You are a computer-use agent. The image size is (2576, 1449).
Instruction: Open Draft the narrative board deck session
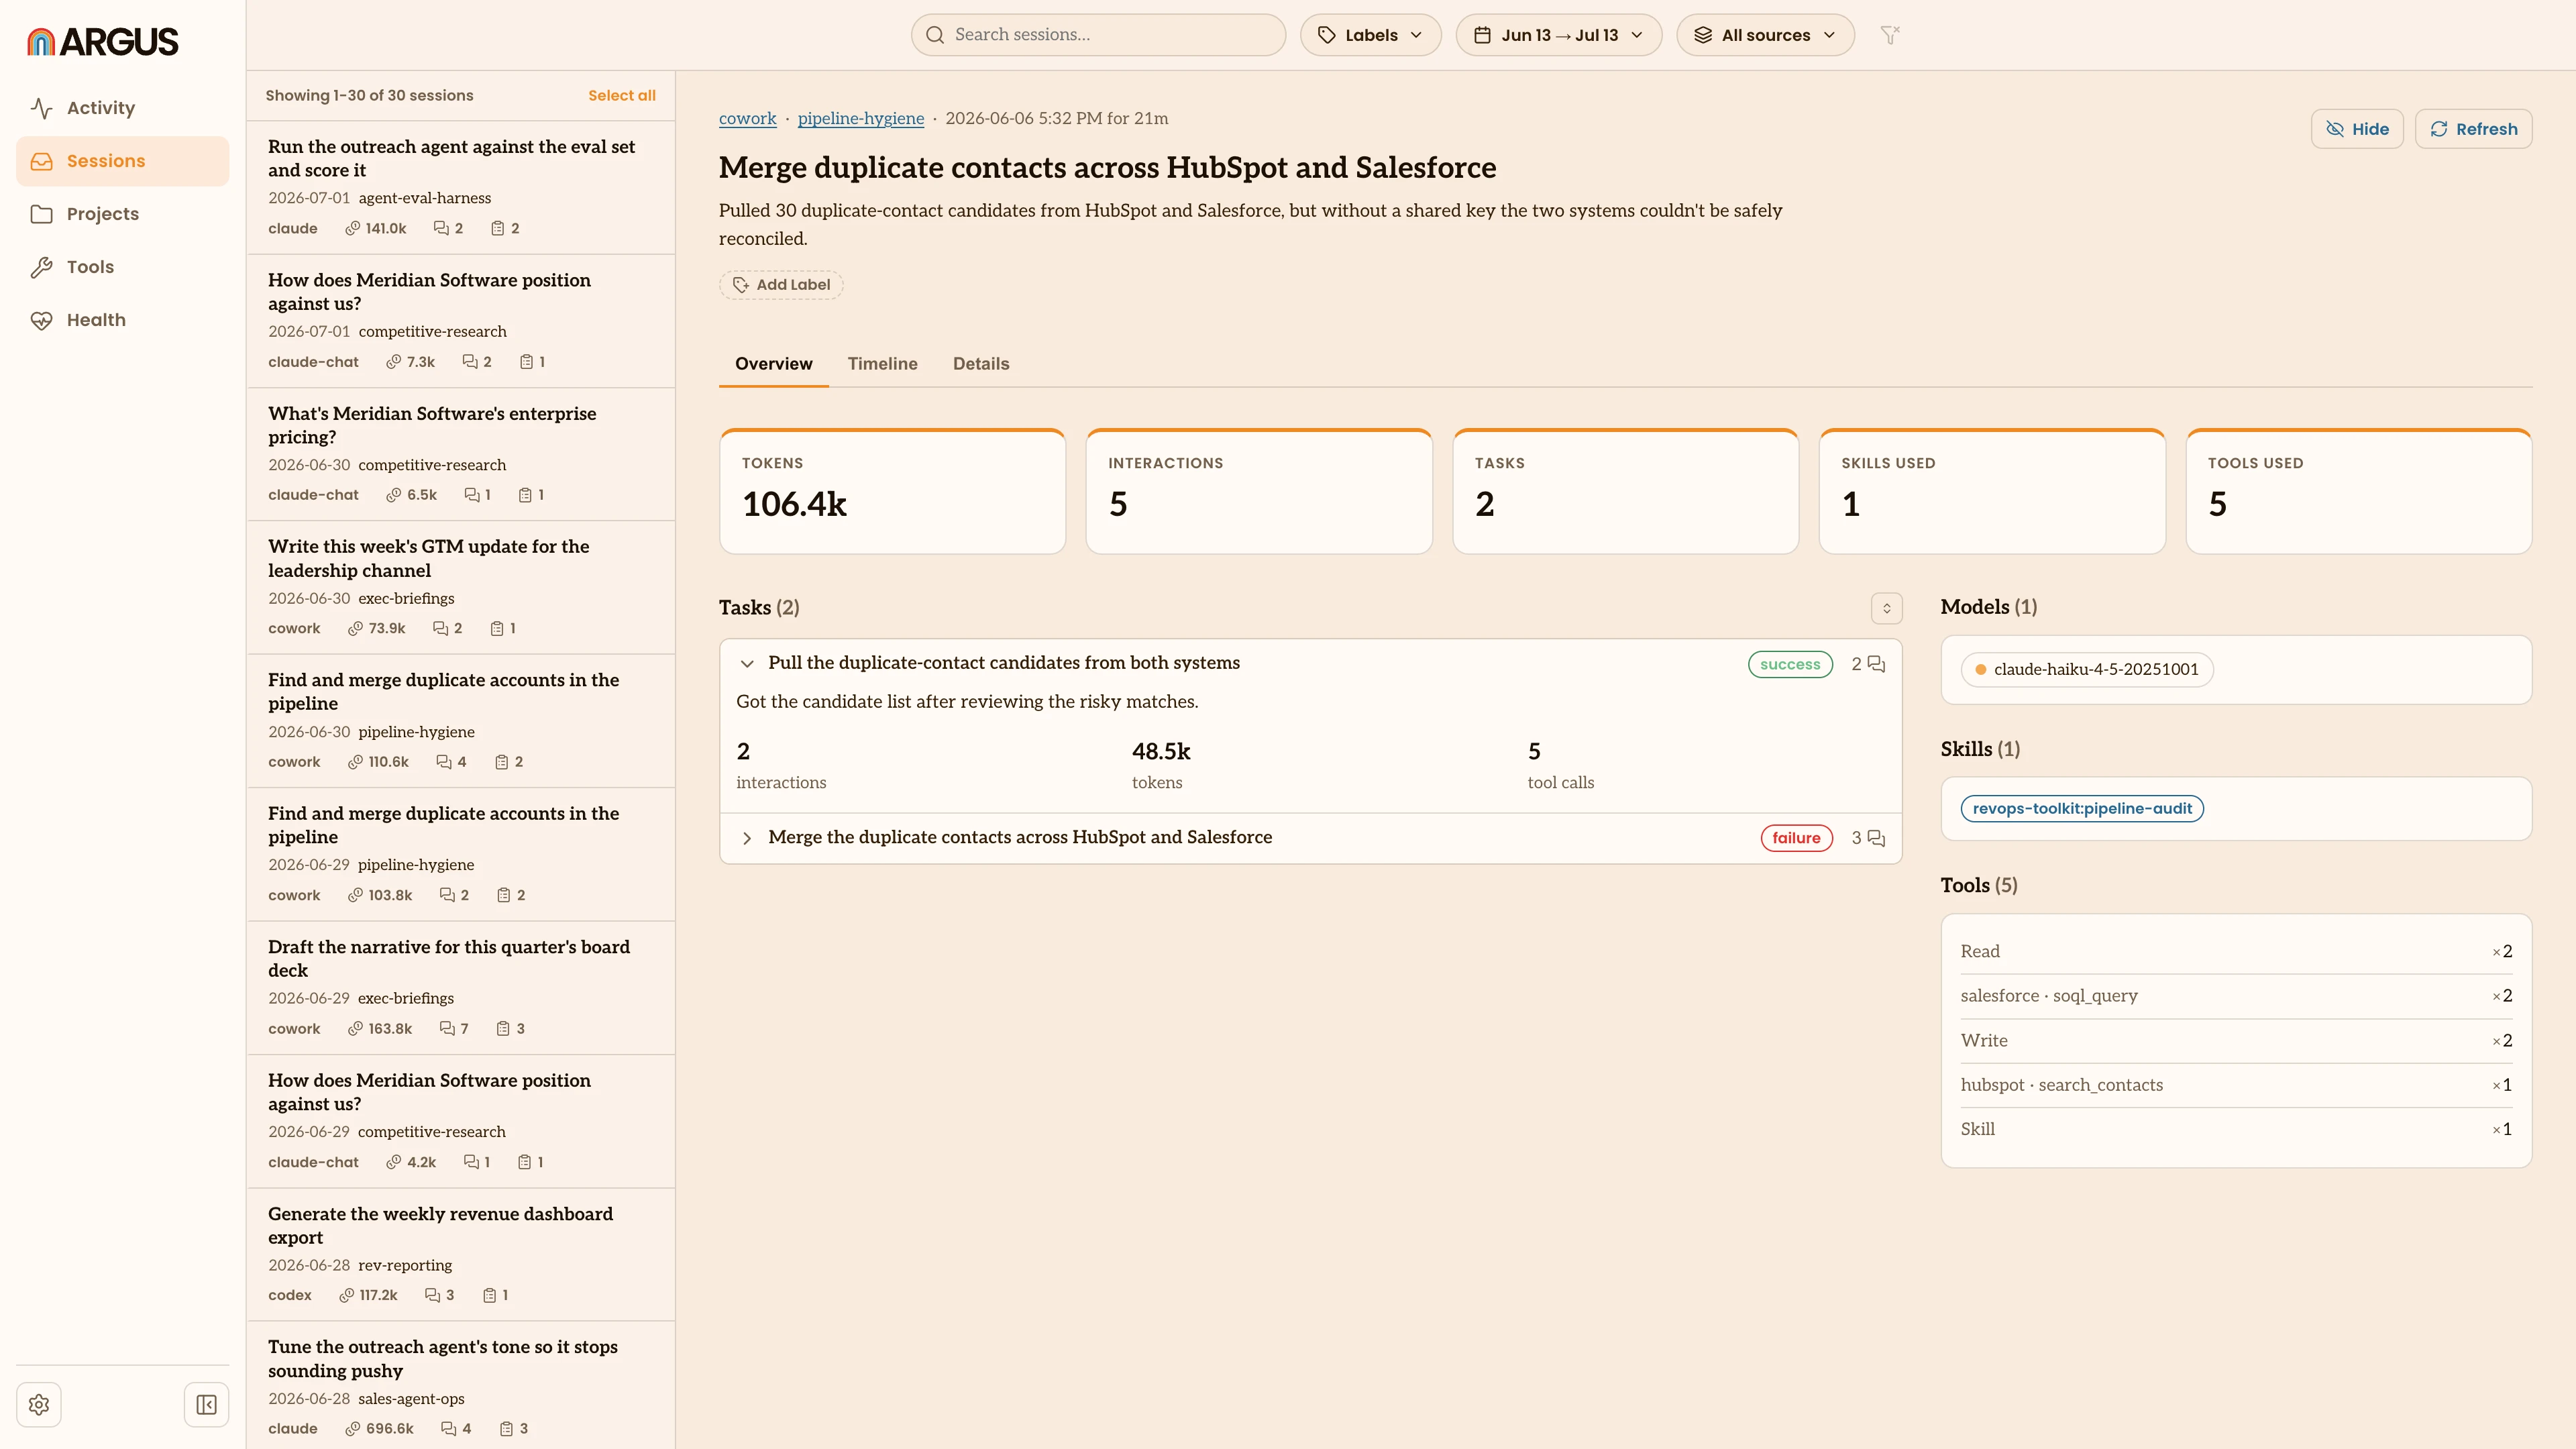(461, 988)
